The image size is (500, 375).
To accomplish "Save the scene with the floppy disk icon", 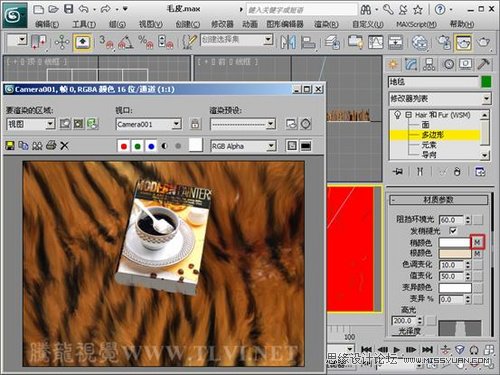I will (x=68, y=9).
